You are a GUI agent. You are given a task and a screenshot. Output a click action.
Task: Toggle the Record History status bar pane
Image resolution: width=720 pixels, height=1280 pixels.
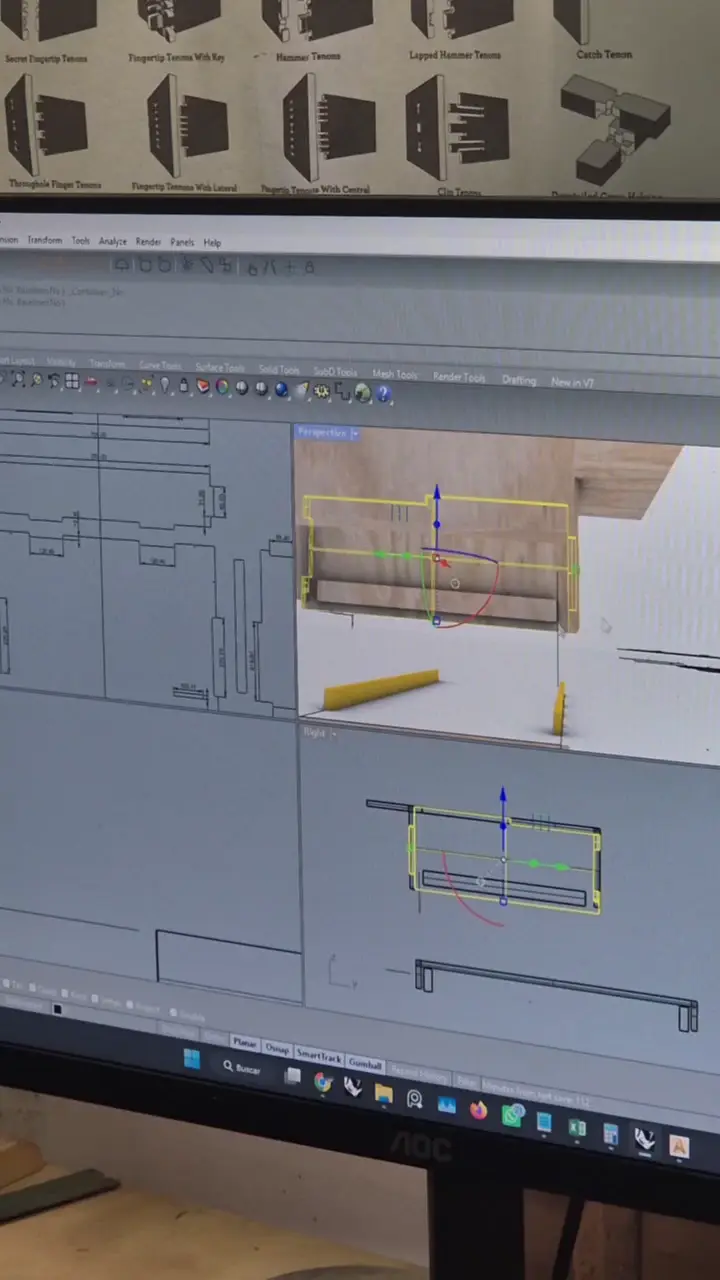tap(419, 1073)
